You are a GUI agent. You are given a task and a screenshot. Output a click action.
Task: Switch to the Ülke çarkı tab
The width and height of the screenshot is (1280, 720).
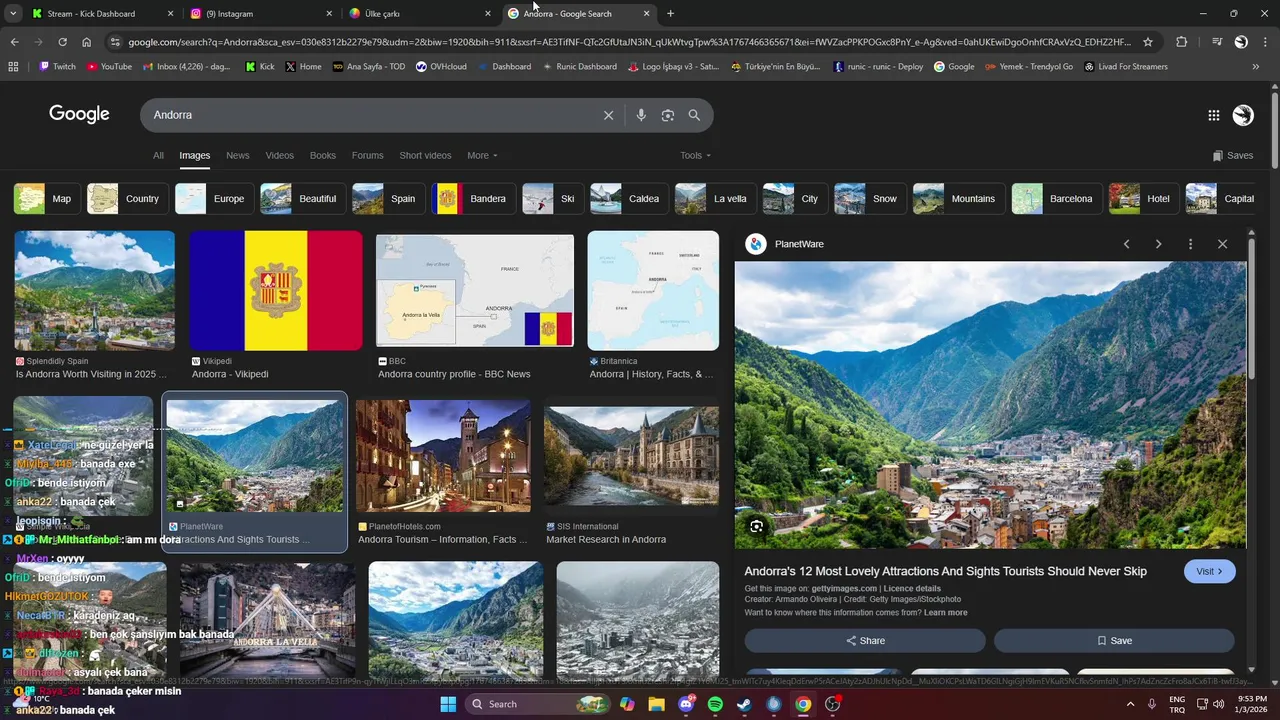[x=420, y=14]
